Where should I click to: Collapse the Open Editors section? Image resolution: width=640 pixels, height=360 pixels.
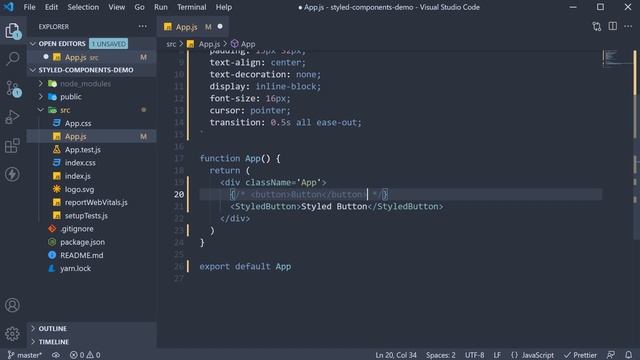tap(33, 44)
